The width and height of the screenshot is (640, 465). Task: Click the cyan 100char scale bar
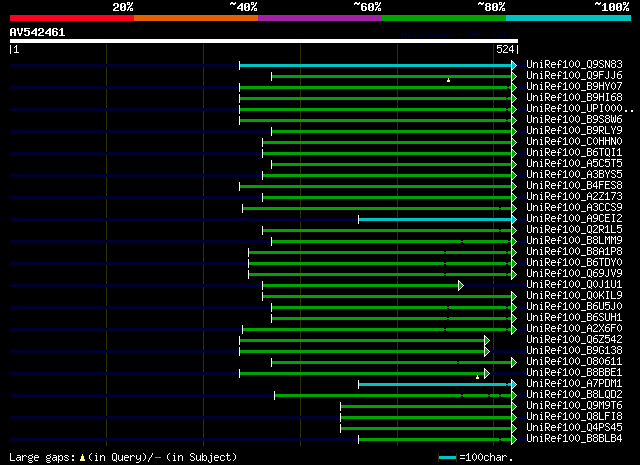tap(447, 458)
